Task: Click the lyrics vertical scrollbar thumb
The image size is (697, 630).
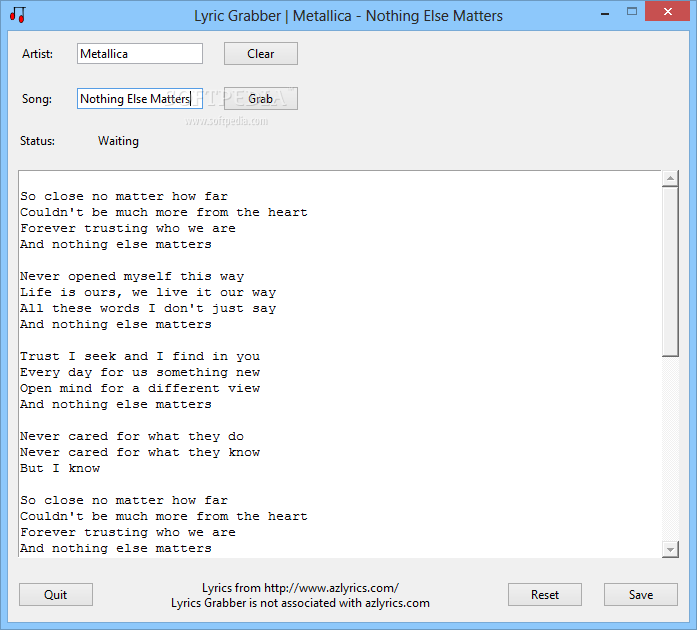Action: pyautogui.click(x=670, y=272)
